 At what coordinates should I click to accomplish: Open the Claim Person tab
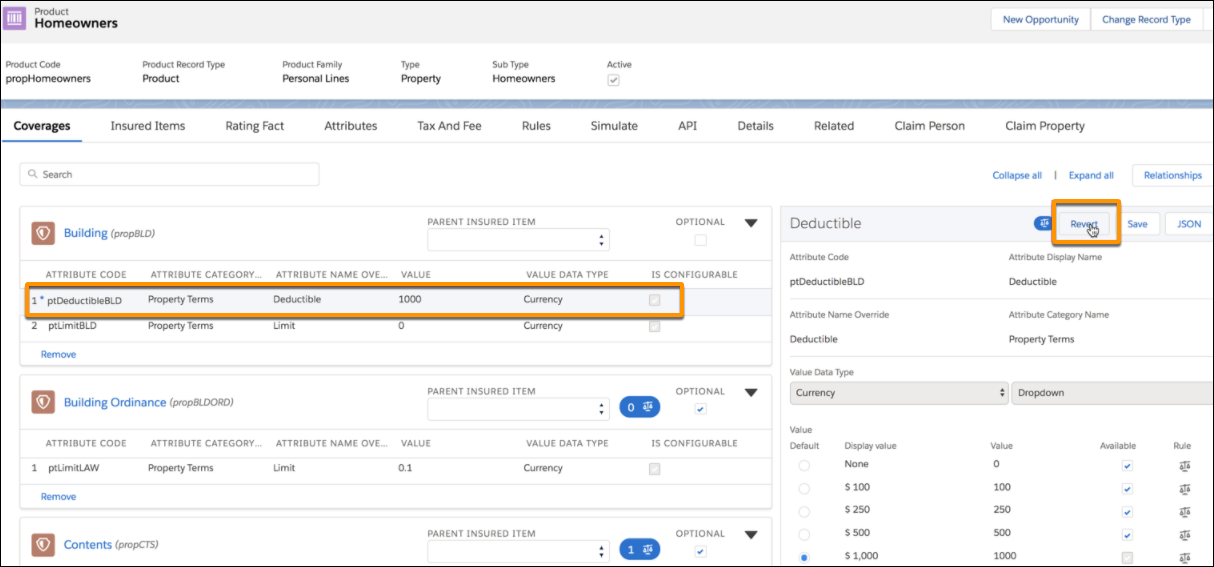tap(930, 126)
